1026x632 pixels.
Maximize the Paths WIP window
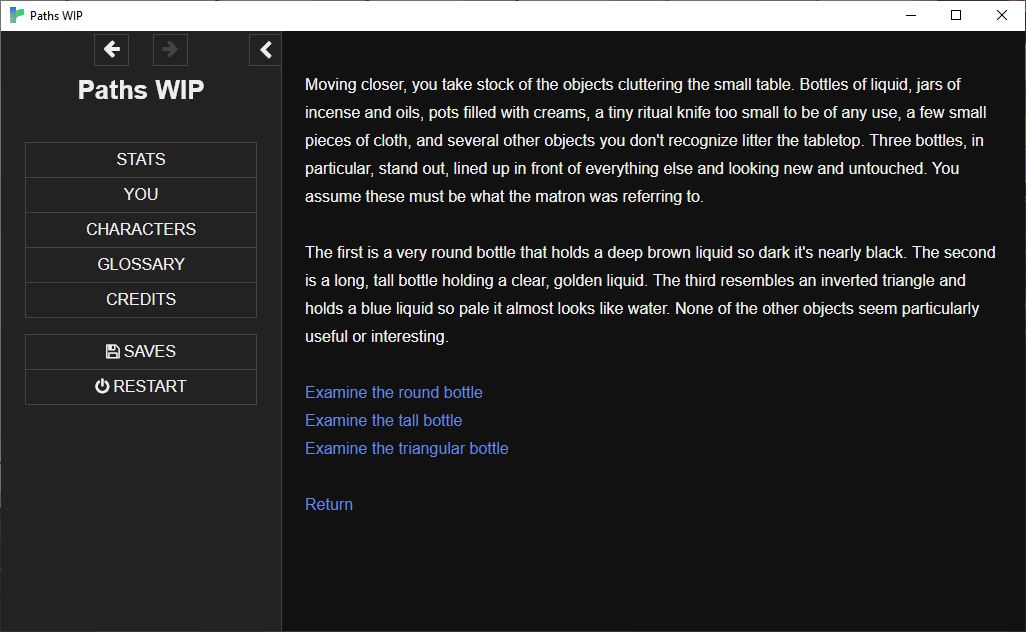click(x=956, y=15)
